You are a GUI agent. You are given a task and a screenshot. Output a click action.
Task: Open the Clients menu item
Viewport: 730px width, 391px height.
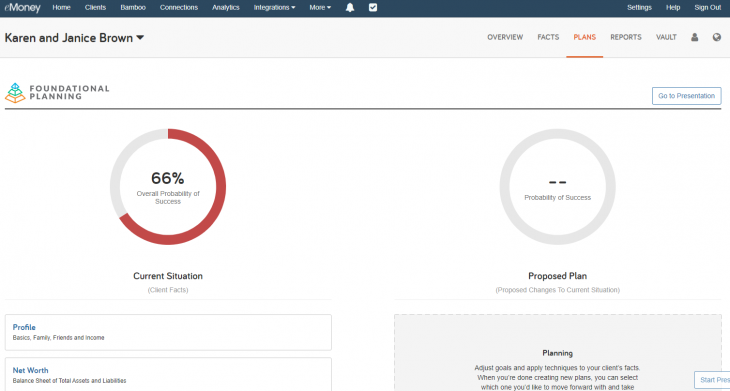click(x=95, y=7)
